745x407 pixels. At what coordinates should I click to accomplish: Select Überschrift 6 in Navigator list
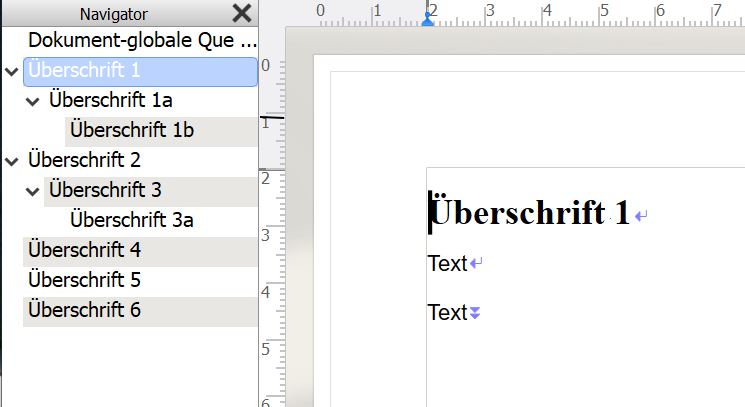[x=85, y=309]
